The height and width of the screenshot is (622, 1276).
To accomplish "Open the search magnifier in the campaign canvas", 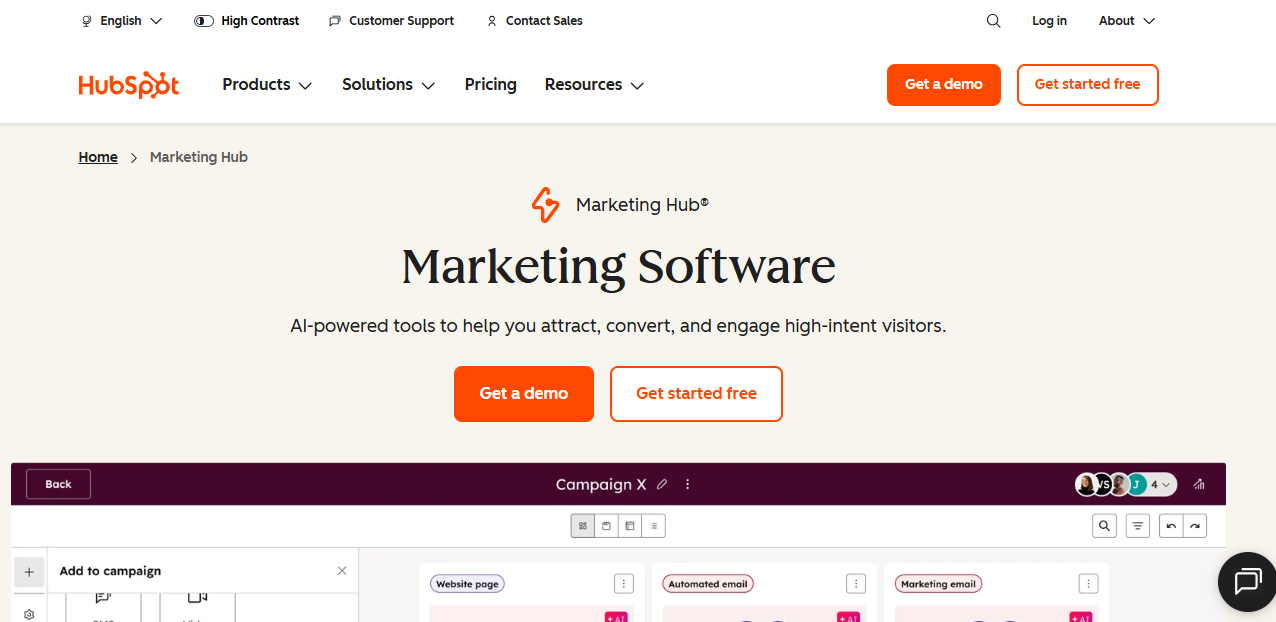I will [x=1104, y=525].
